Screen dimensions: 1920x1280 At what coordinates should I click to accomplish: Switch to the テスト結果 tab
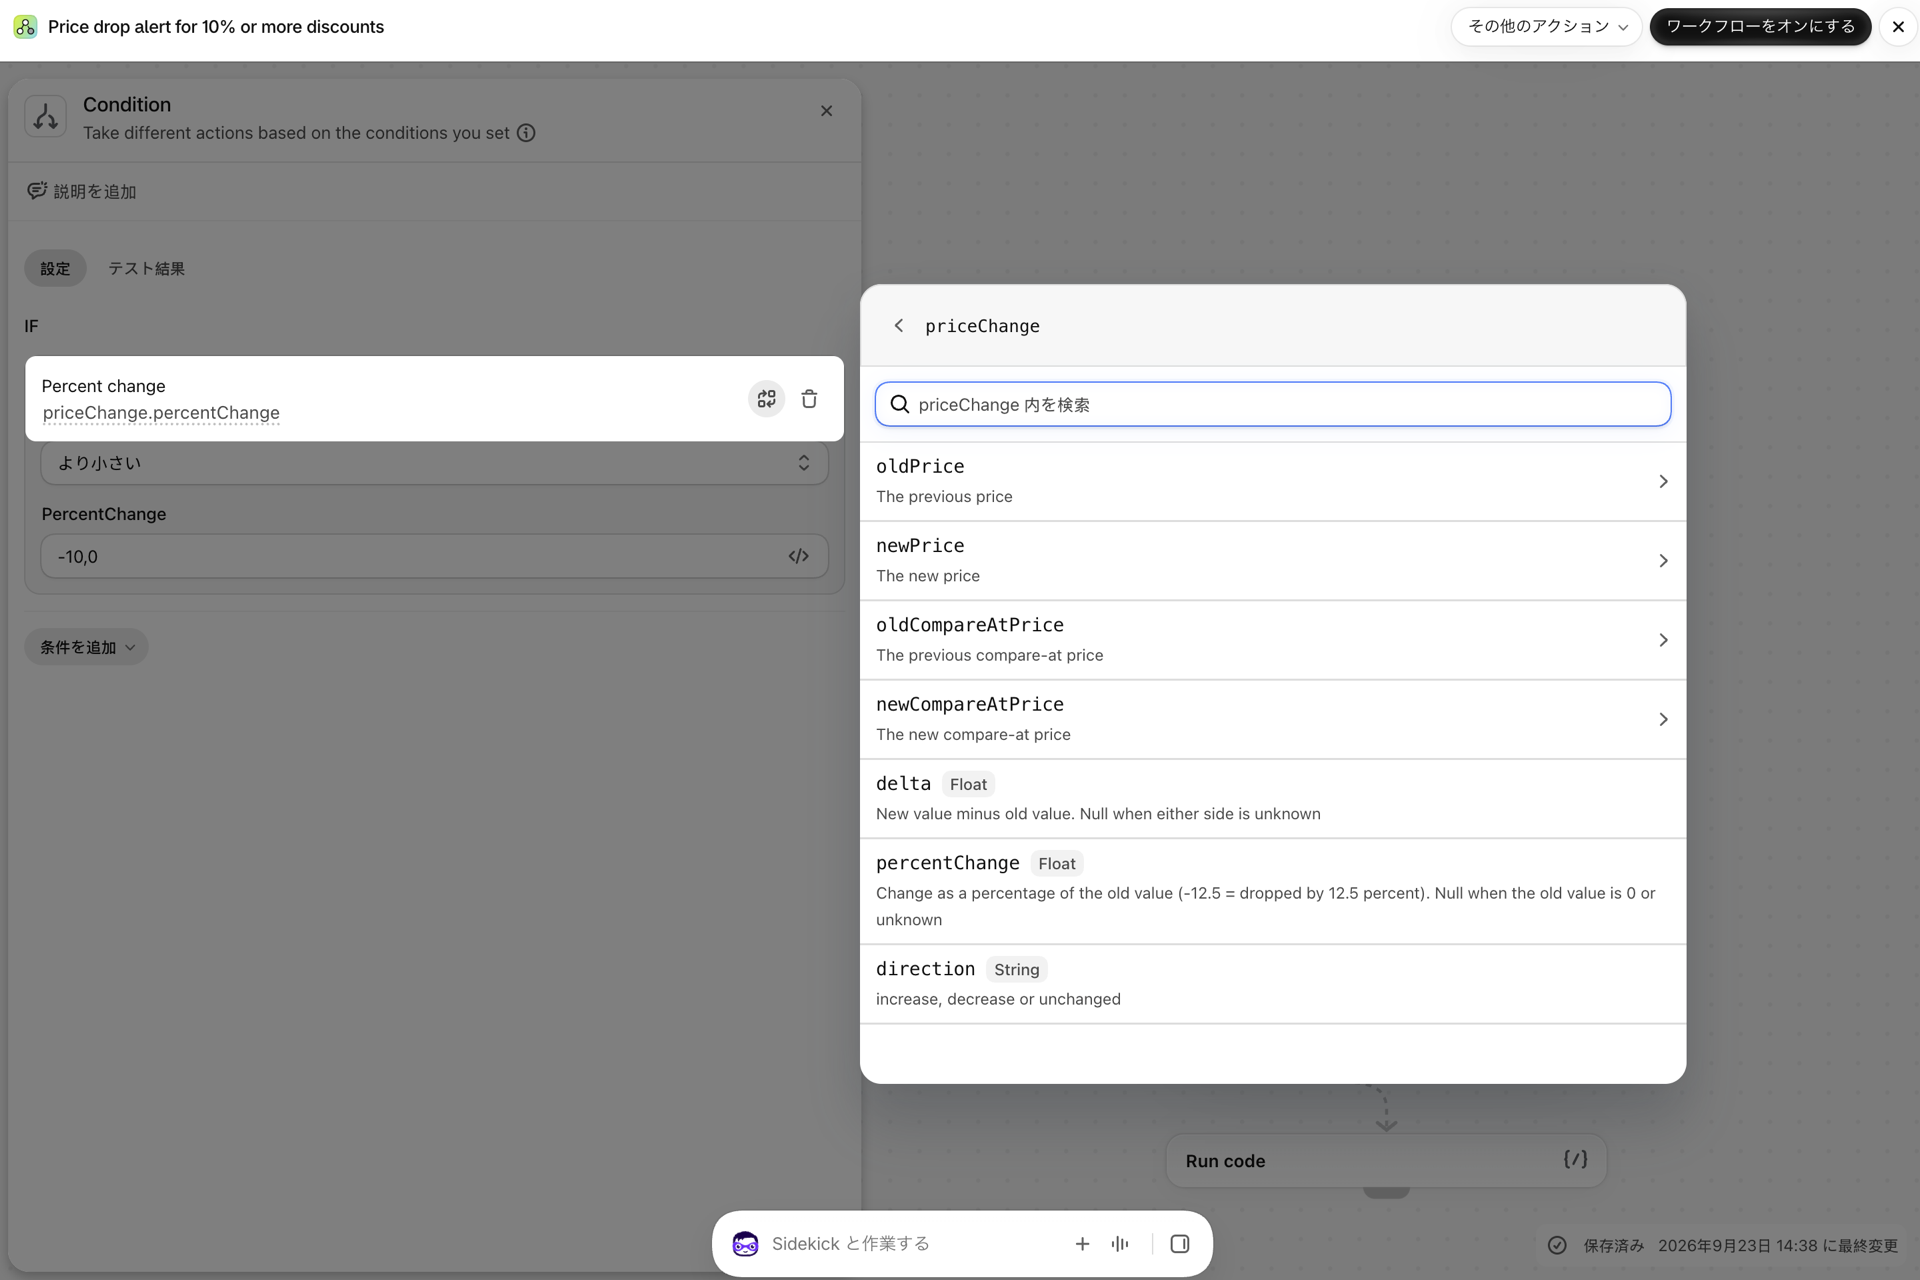coord(146,268)
